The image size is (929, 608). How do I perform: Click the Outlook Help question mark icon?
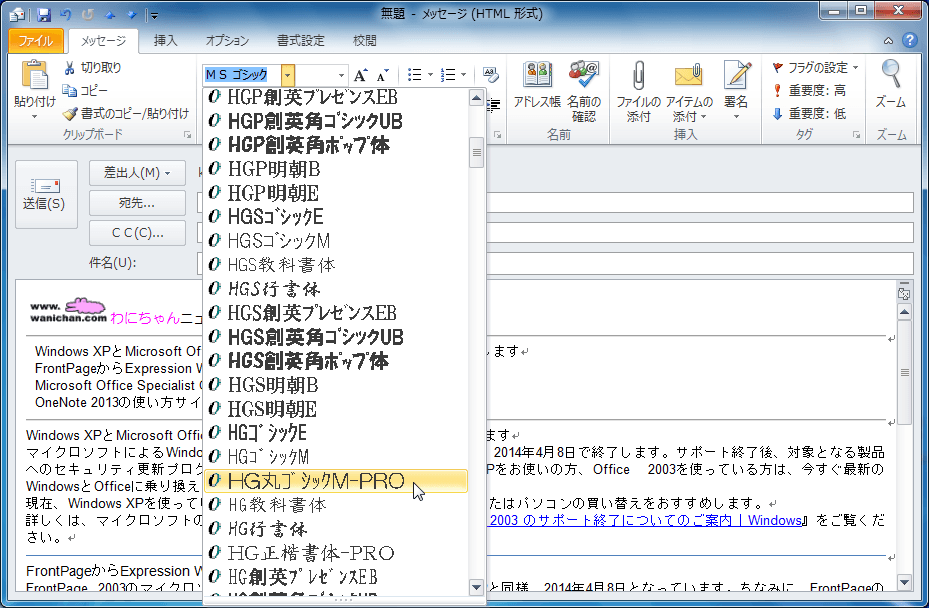point(910,40)
